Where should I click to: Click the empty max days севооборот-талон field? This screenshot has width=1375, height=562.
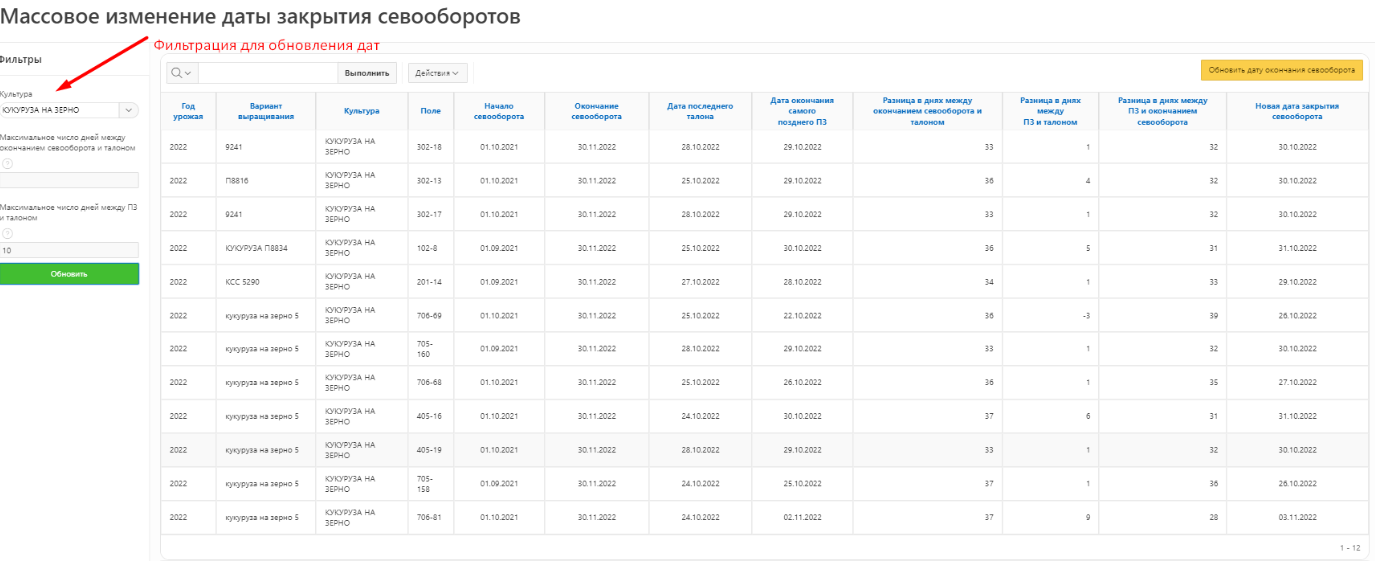click(x=69, y=180)
